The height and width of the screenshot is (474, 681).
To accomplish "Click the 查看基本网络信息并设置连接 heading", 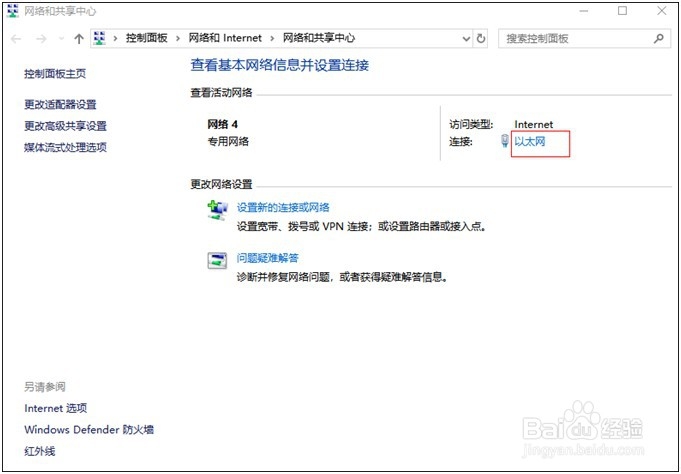I will tap(280, 65).
